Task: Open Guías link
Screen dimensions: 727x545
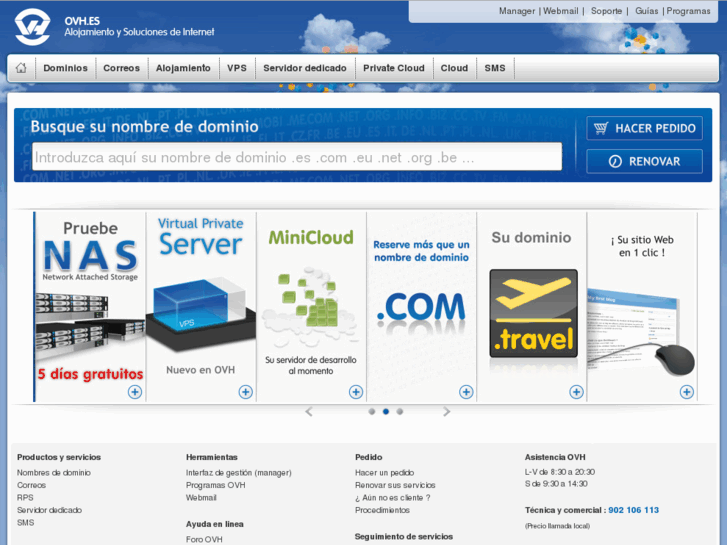Action: tap(647, 11)
